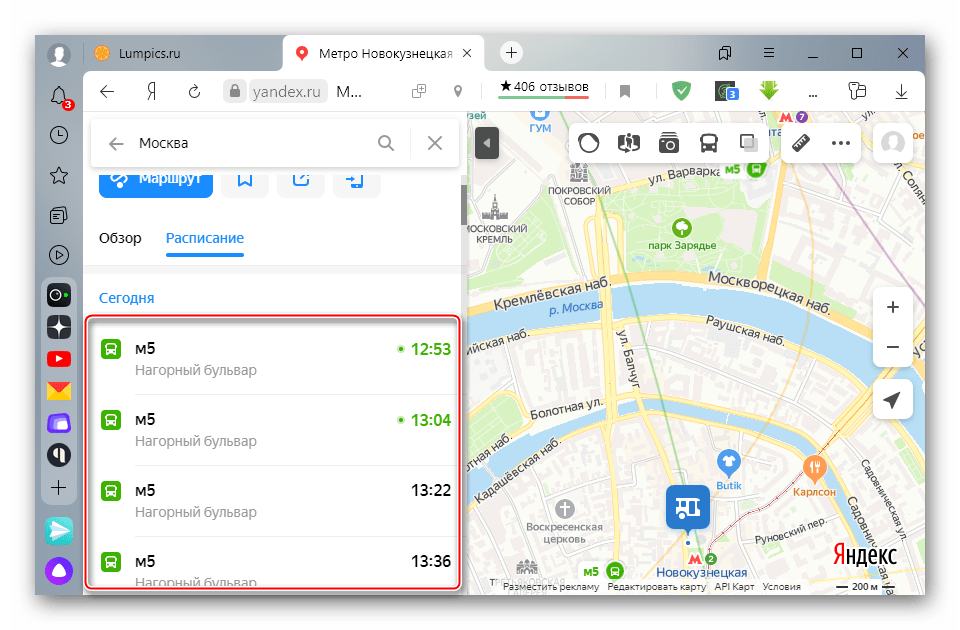This screenshot has height=630, width=960.
Task: Collapse the side panel with arrow button
Action: point(487,143)
